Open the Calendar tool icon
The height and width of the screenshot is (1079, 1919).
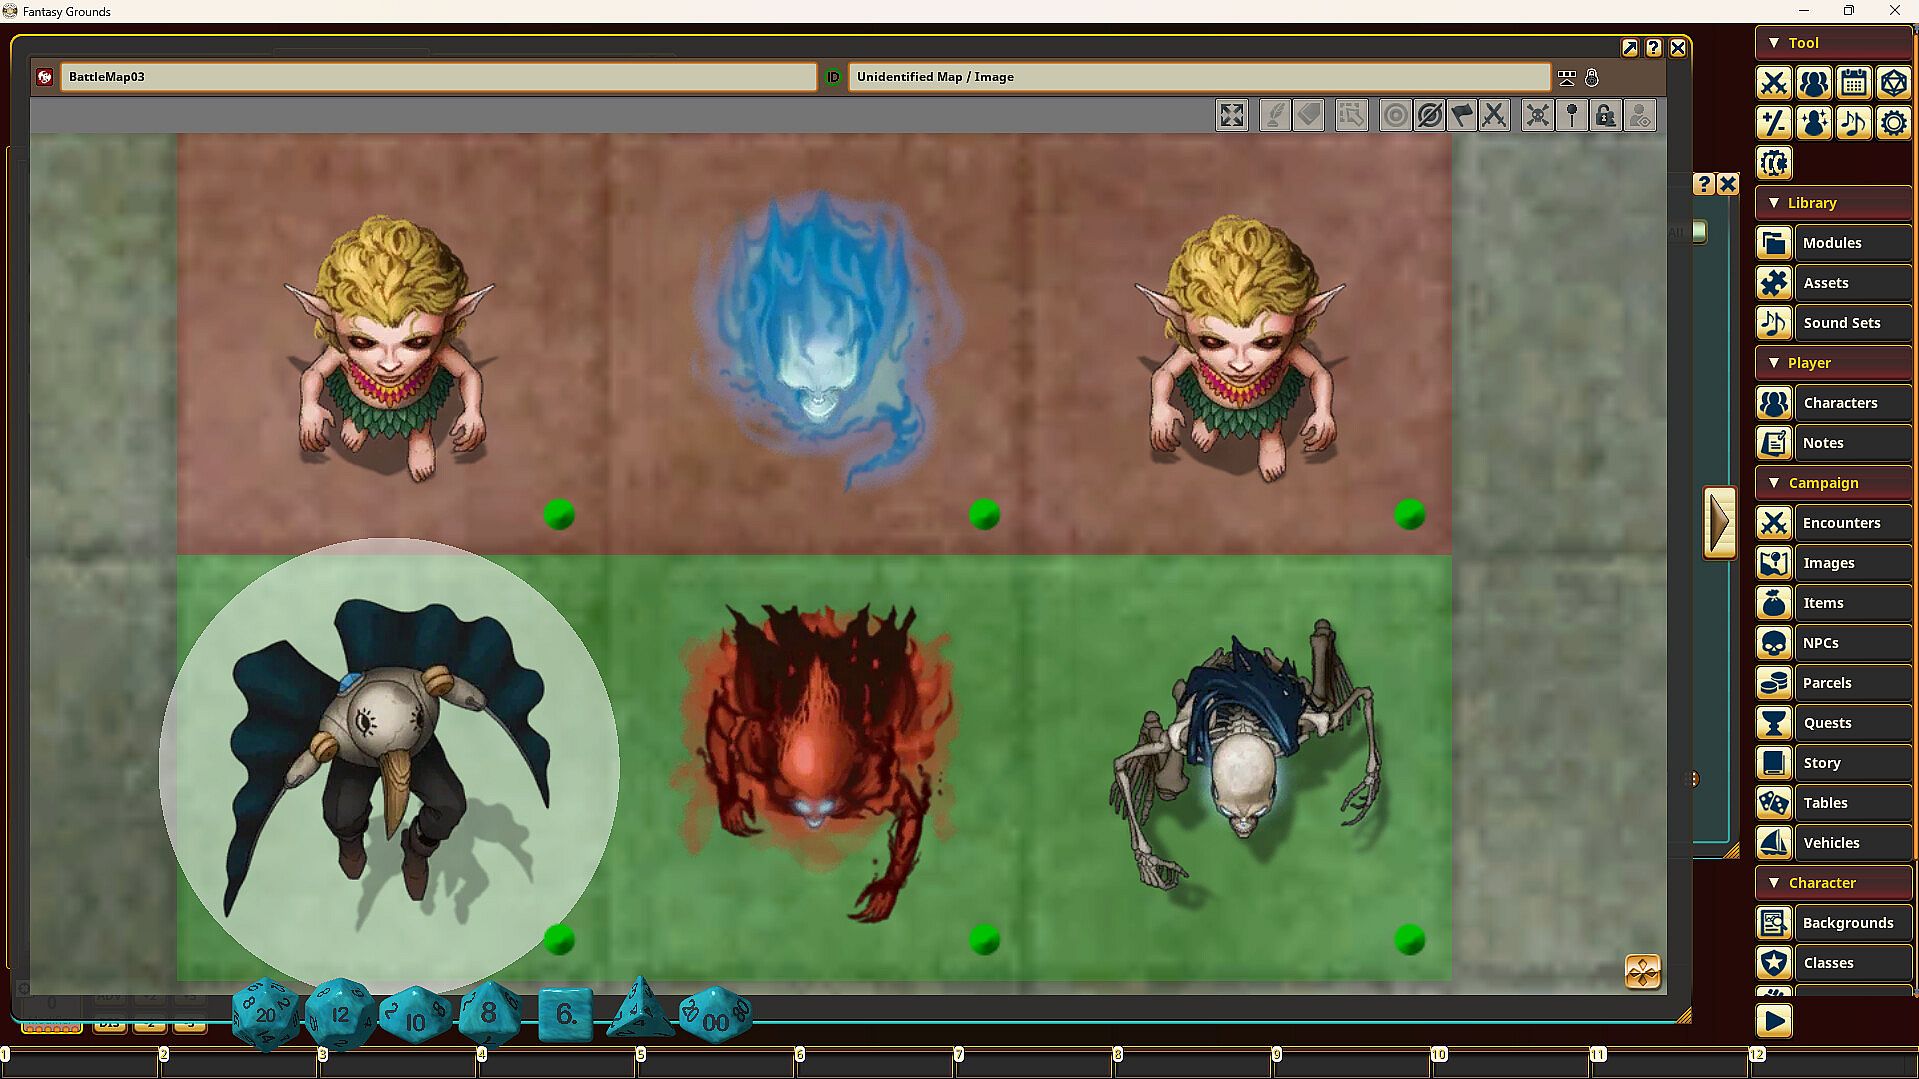pyautogui.click(x=1854, y=83)
